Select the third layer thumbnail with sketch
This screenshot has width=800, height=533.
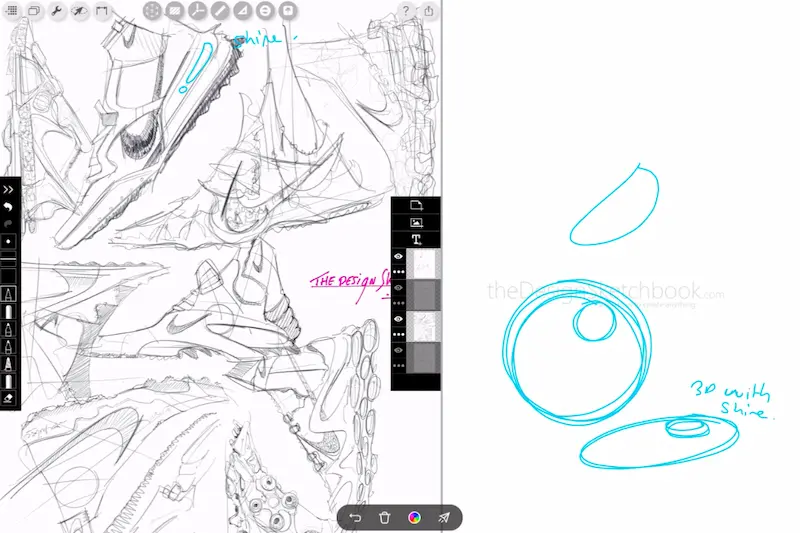tap(423, 326)
